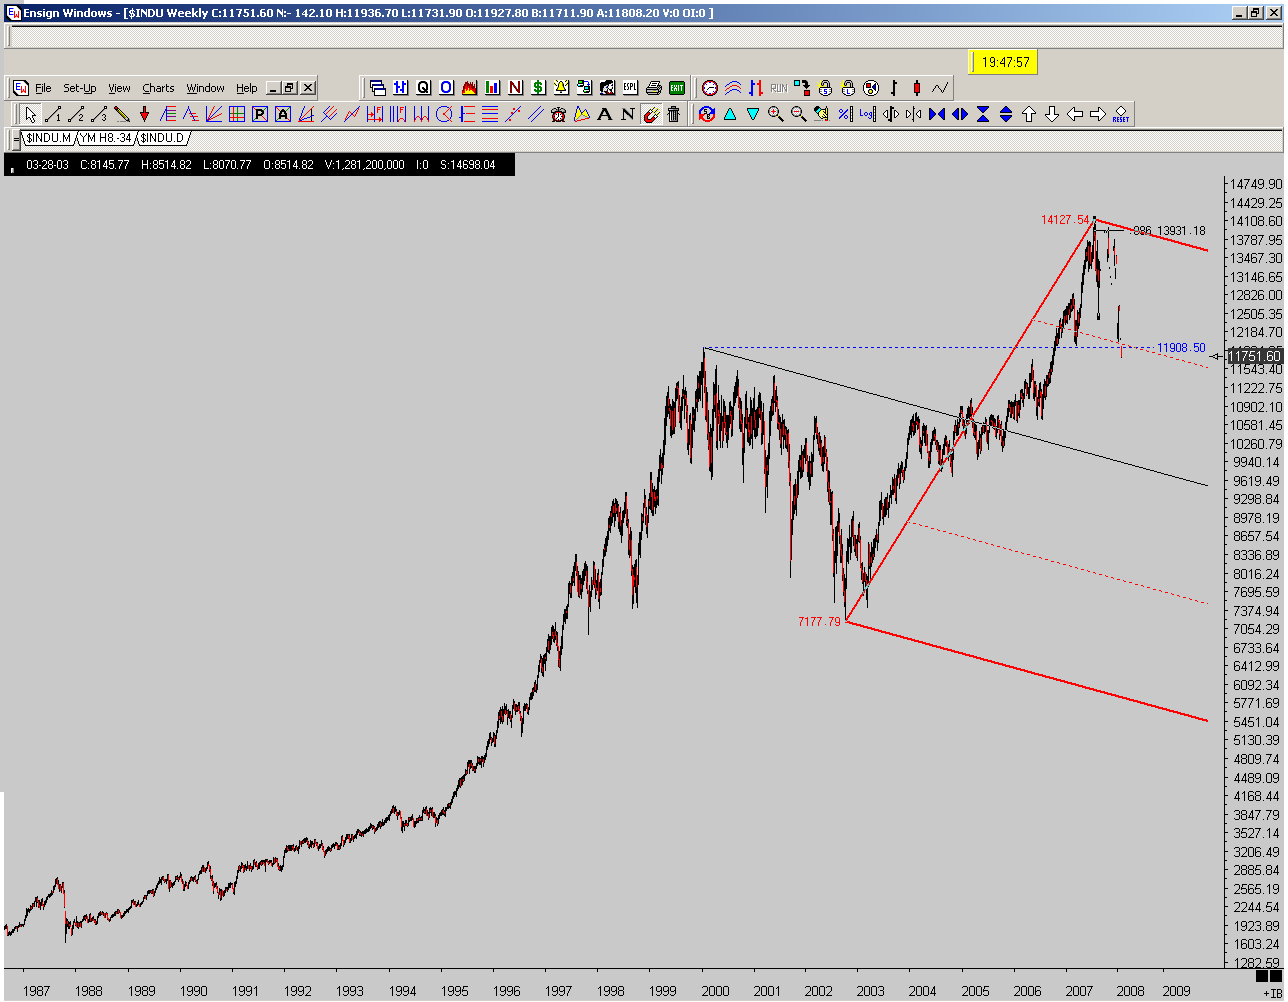Screen dimensions: 1288x1002
Task: Select the pencil draw tool
Action: click(121, 114)
